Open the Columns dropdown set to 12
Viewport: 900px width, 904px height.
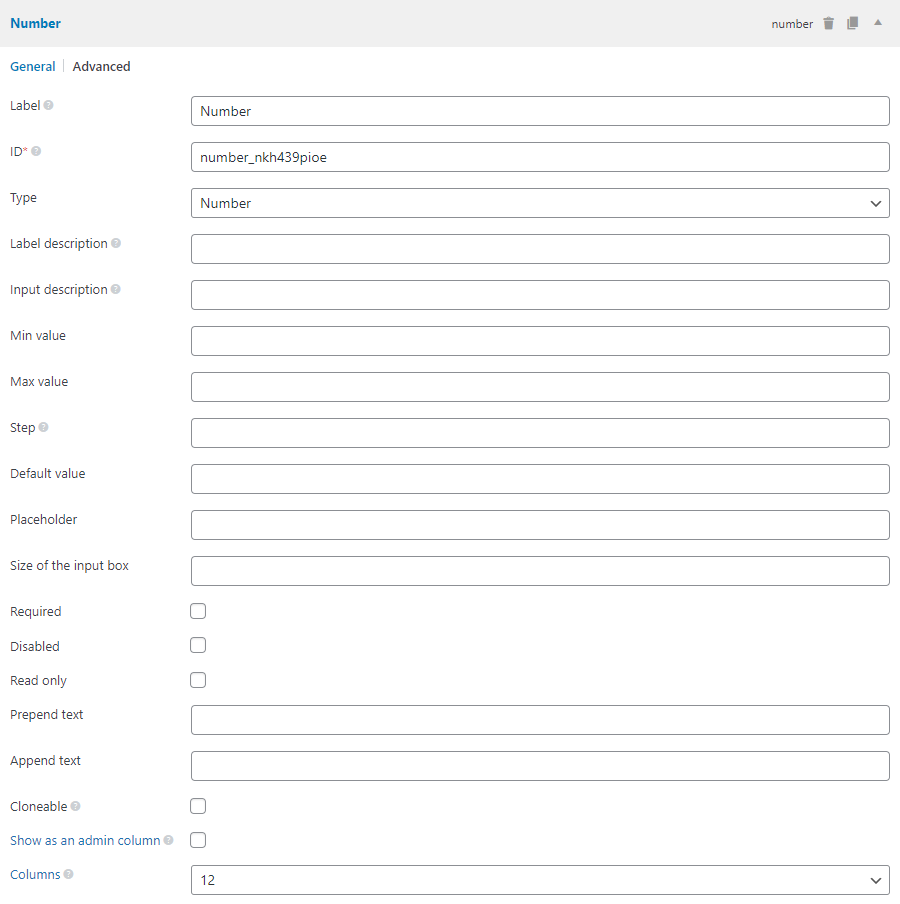(540, 880)
